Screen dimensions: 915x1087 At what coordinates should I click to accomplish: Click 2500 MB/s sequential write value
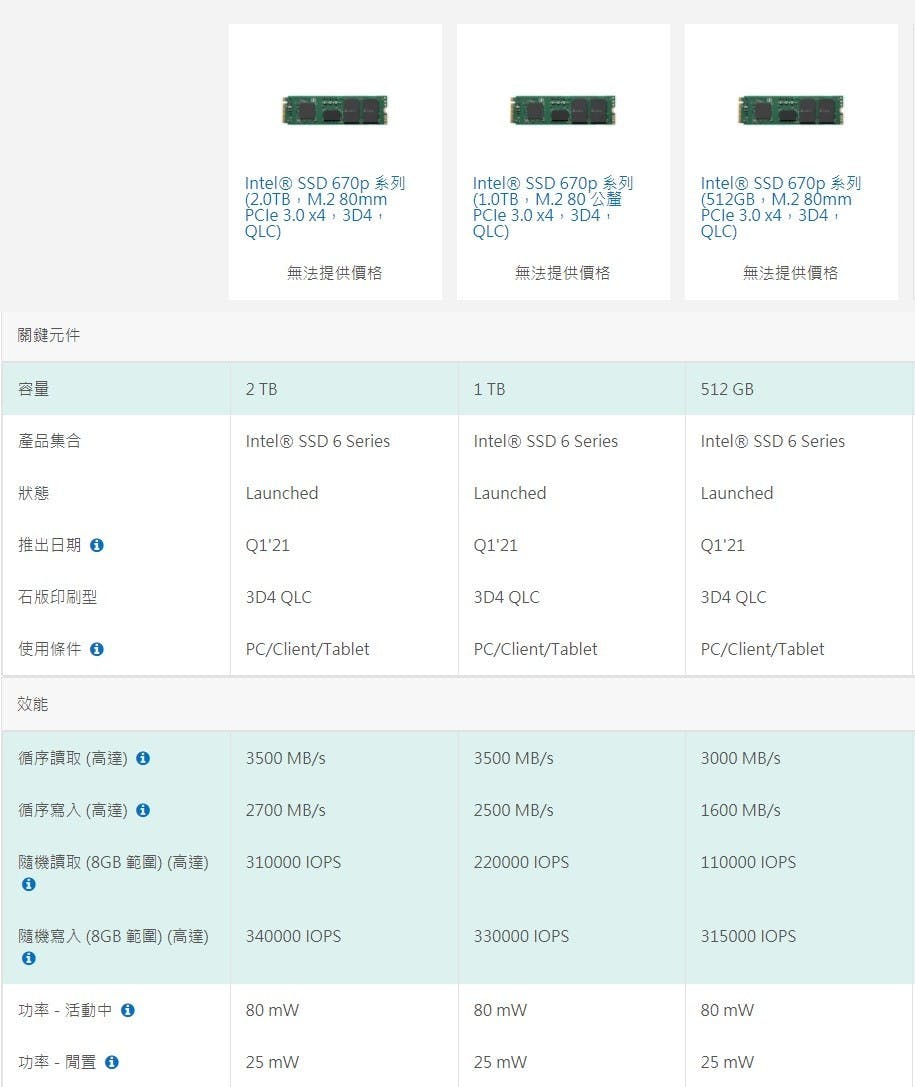(x=514, y=810)
